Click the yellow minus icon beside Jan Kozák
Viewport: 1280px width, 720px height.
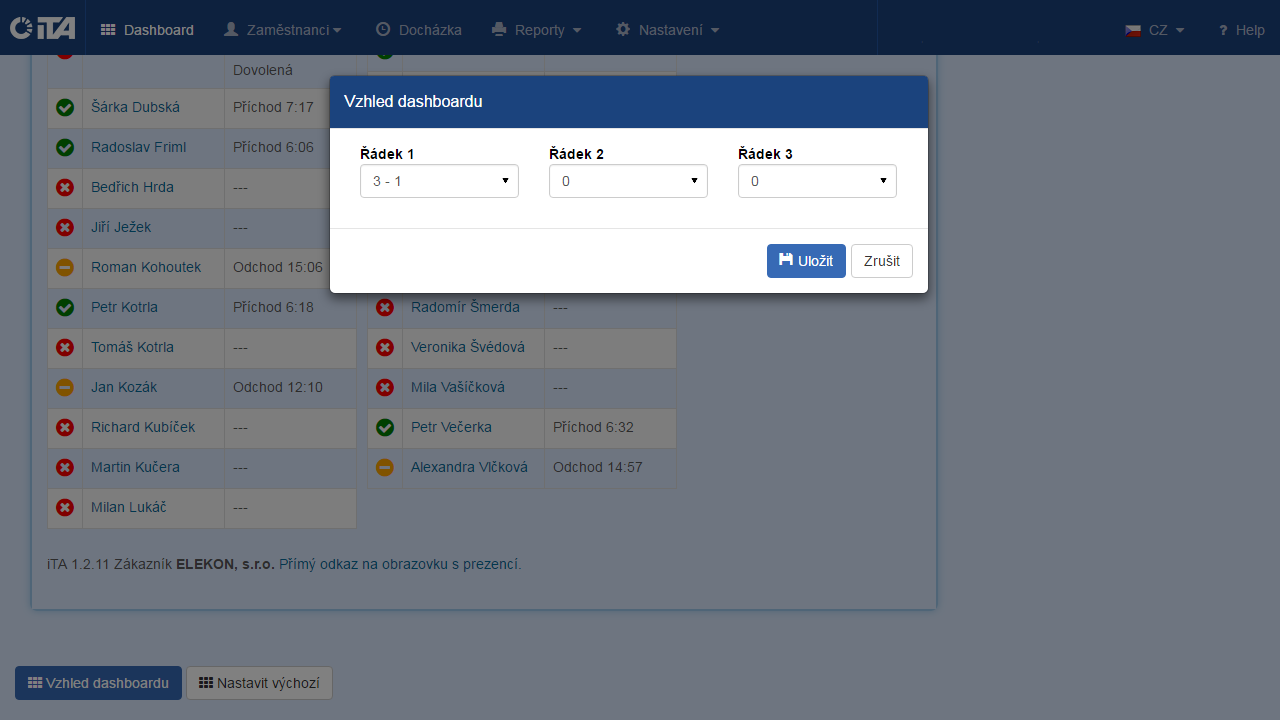(x=64, y=387)
